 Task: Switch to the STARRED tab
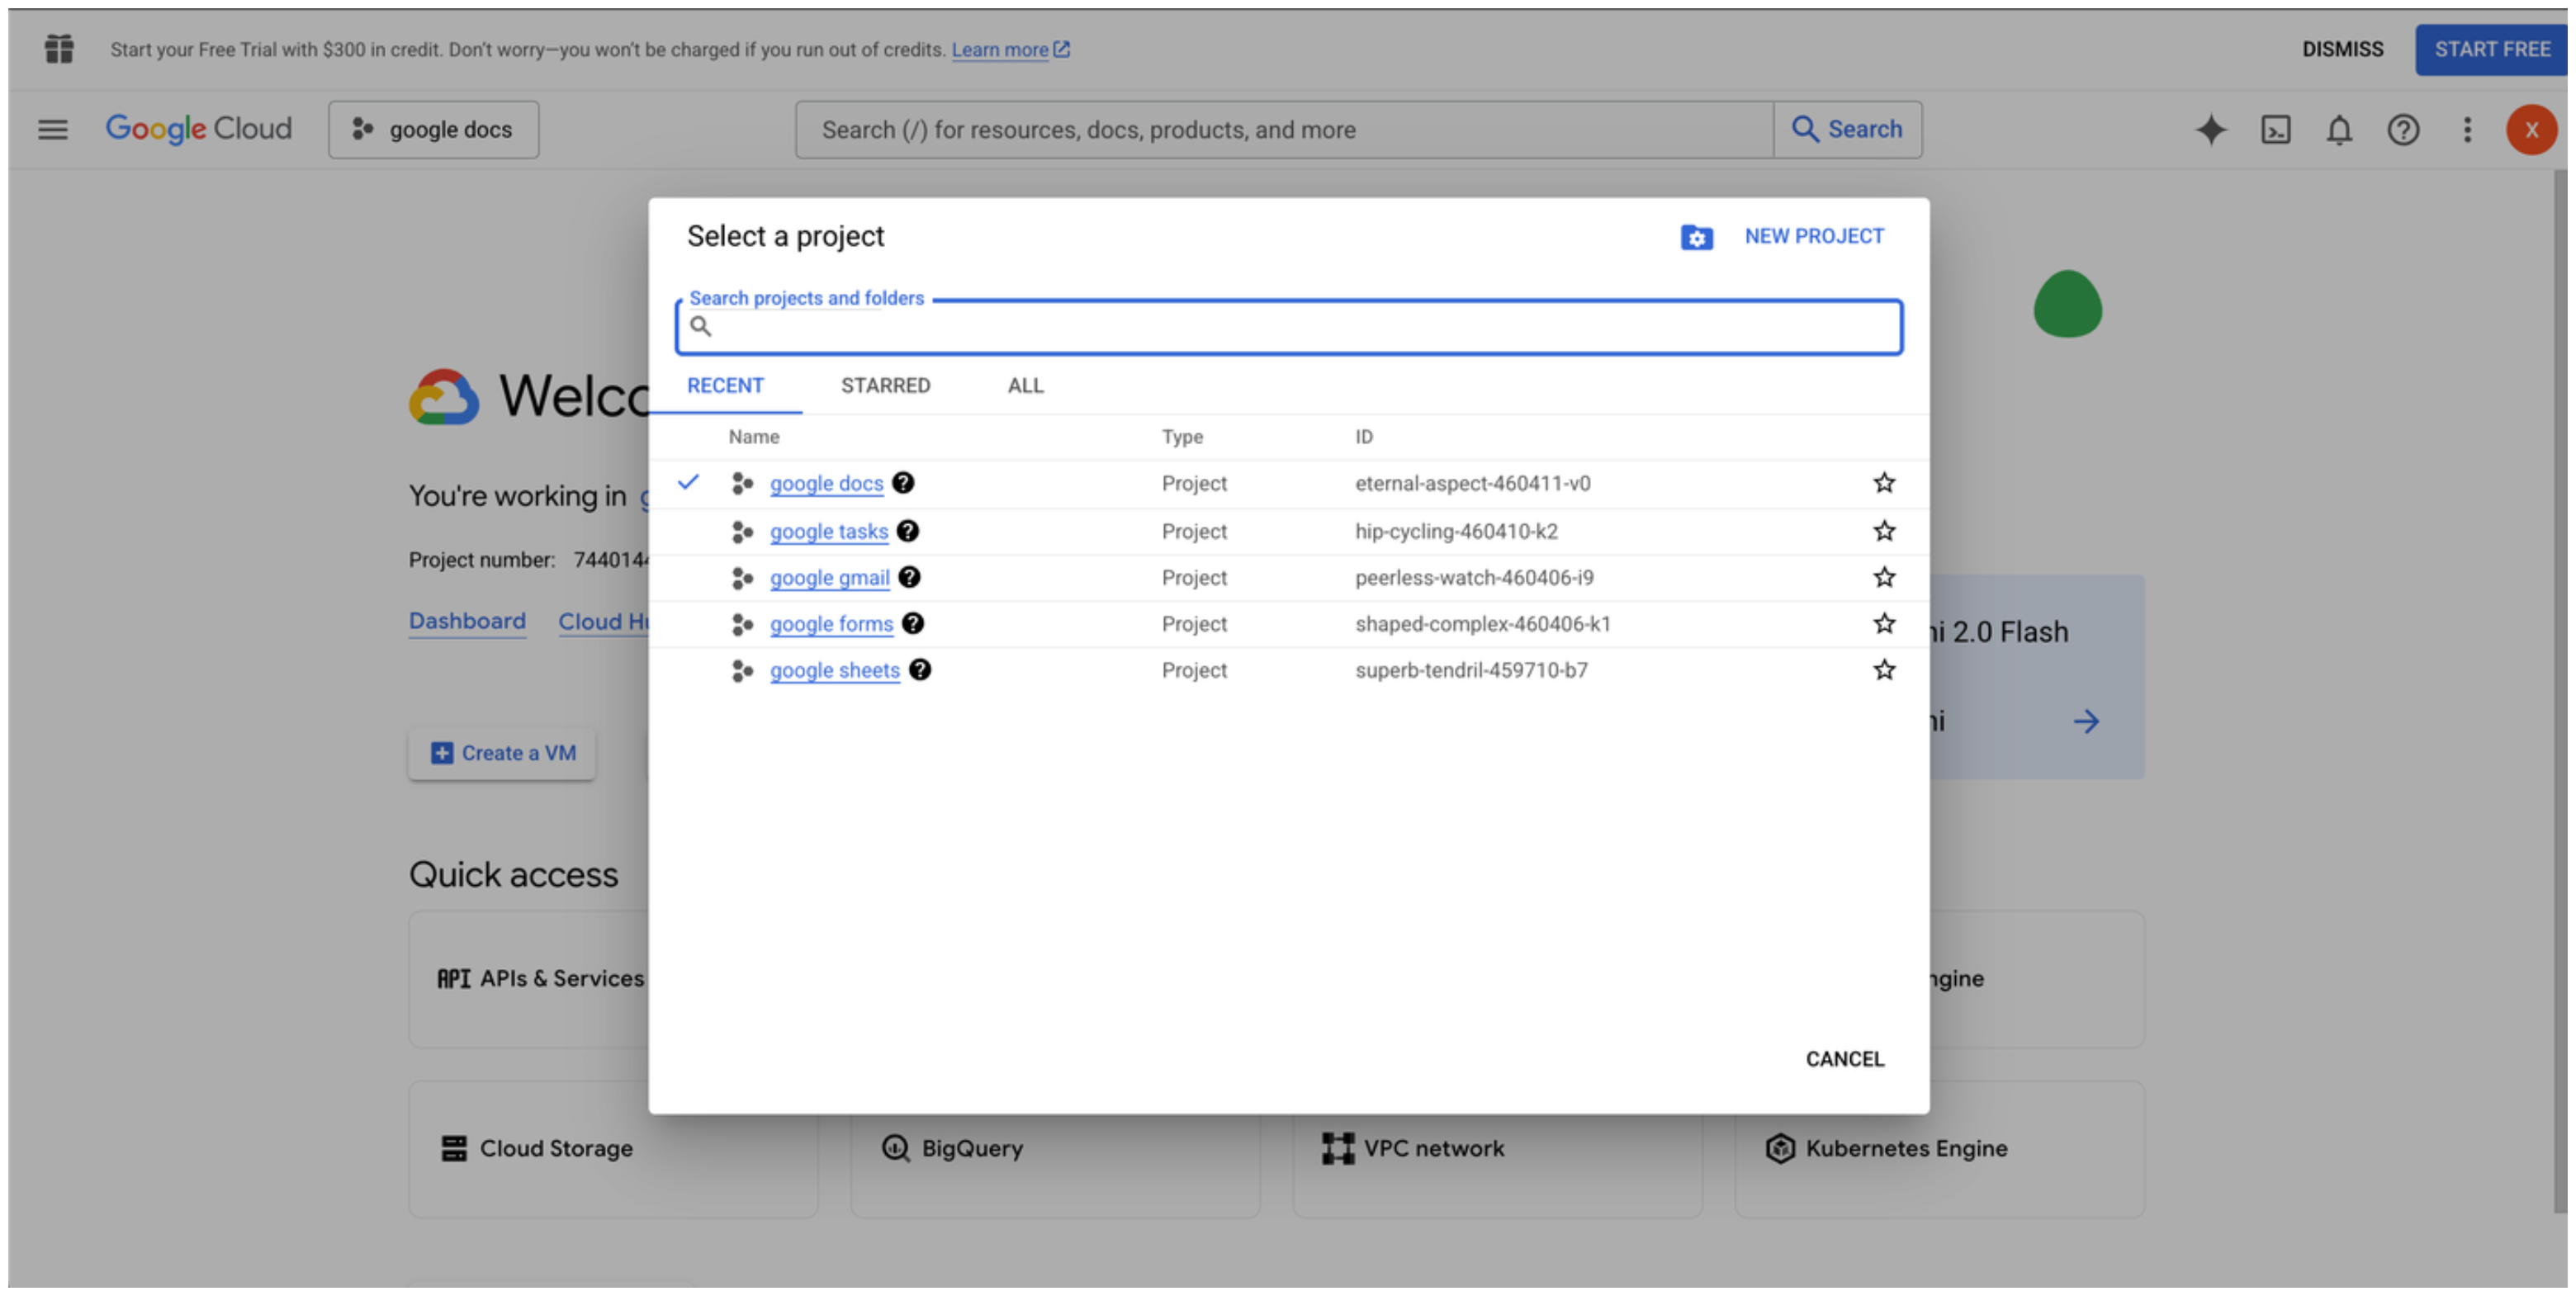tap(885, 386)
